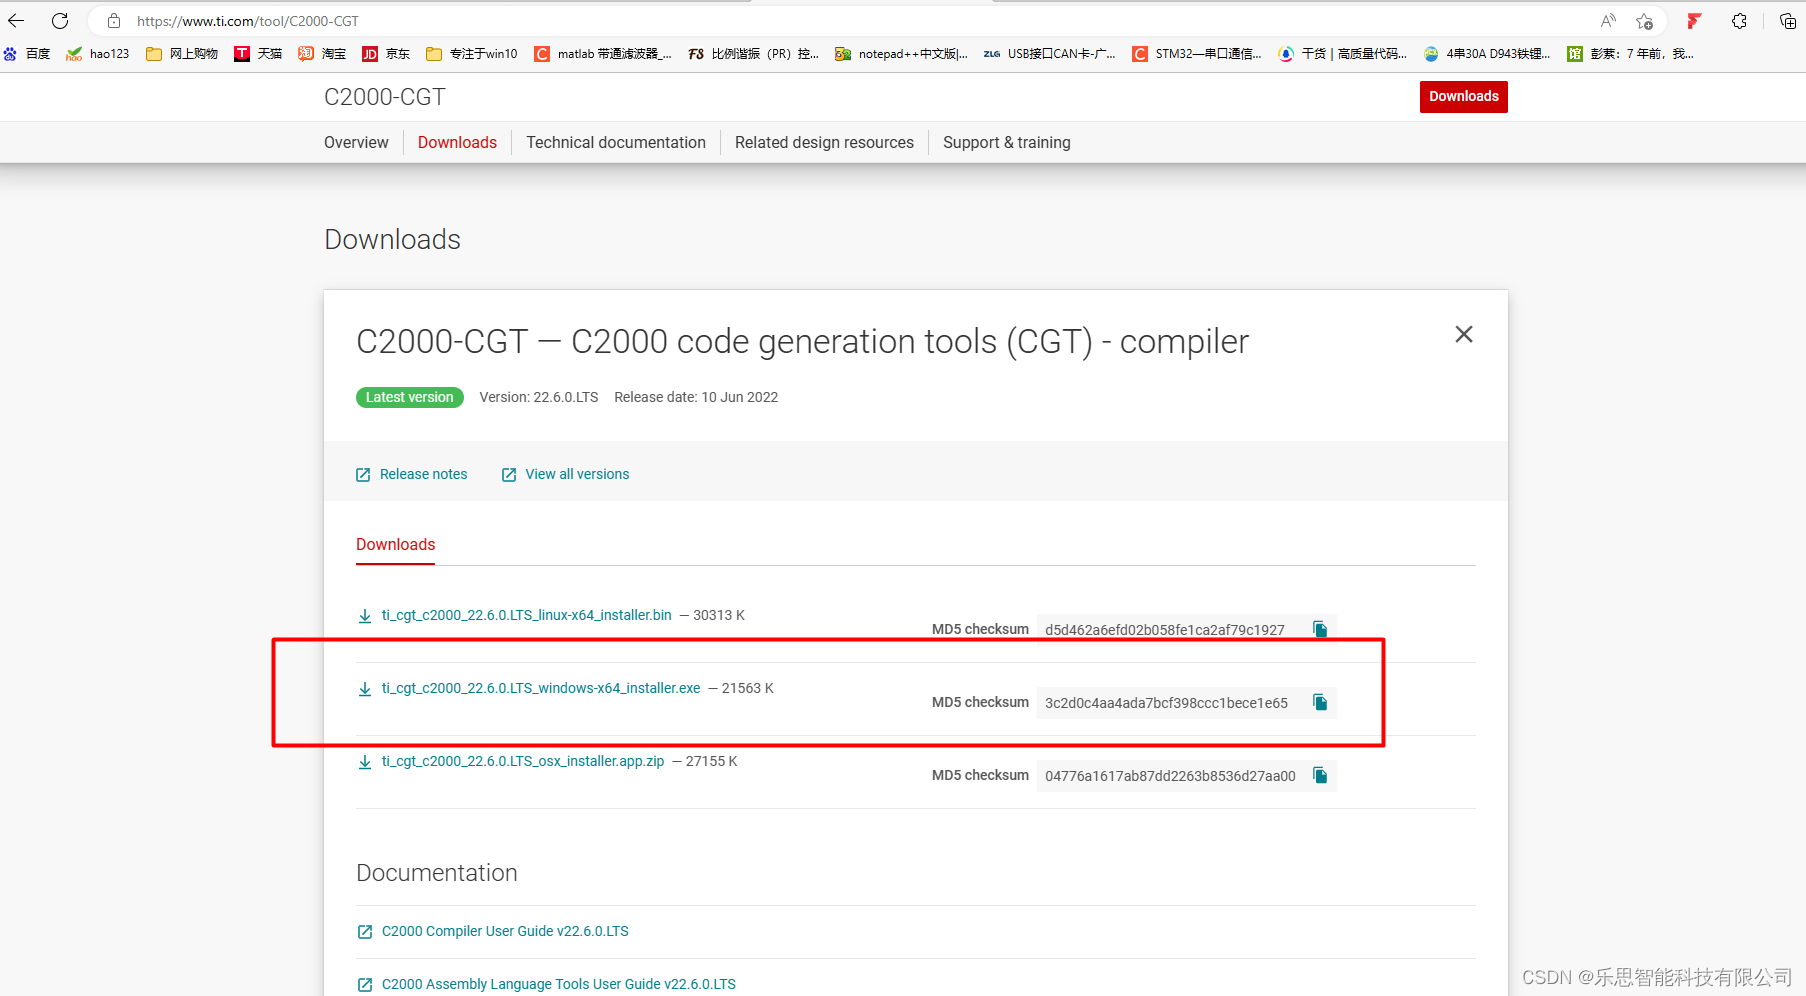Click the browser address bar URL
Viewport: 1806px width, 996px height.
[248, 21]
